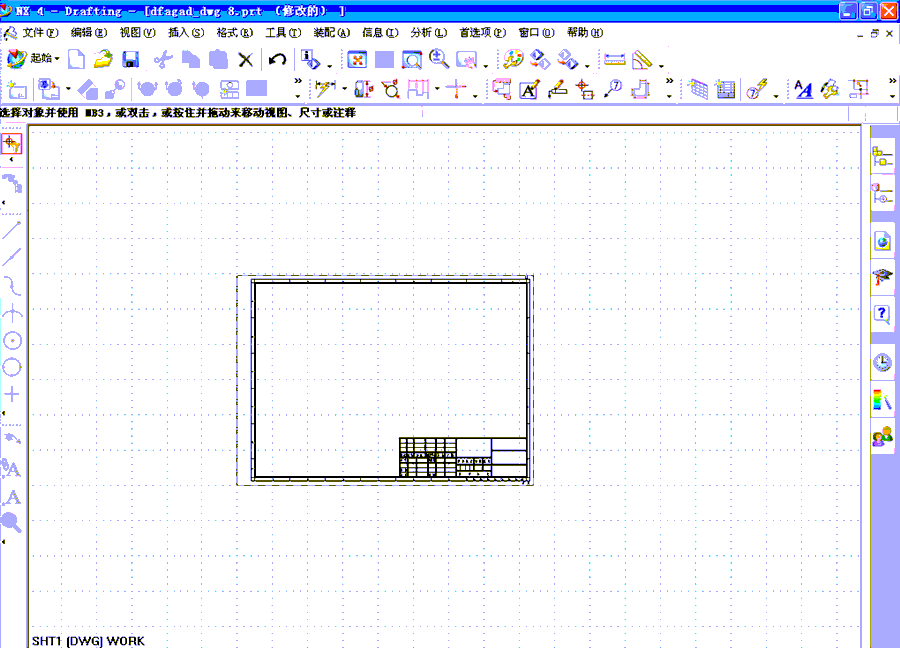Select the Zoom window magnifier icon
Screen dimensions: 900x648
point(412,59)
